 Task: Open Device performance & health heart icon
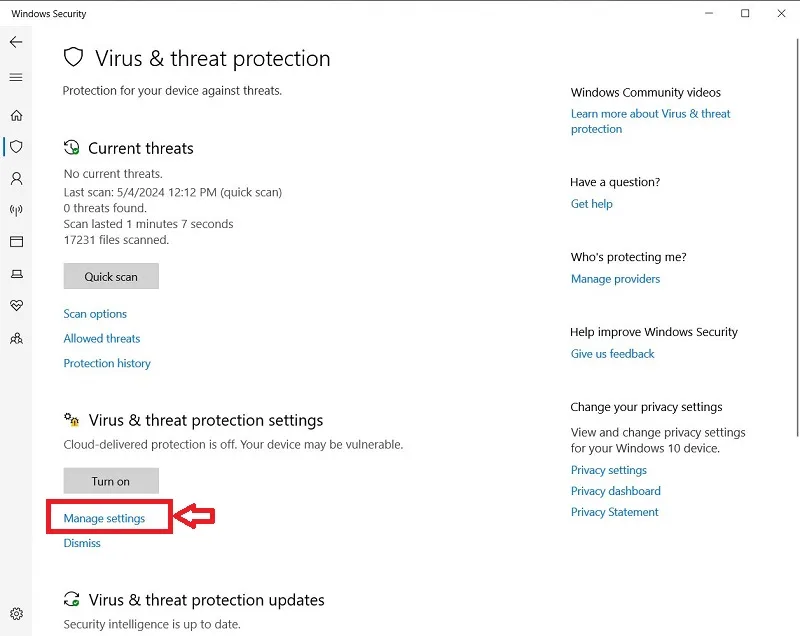pos(16,306)
